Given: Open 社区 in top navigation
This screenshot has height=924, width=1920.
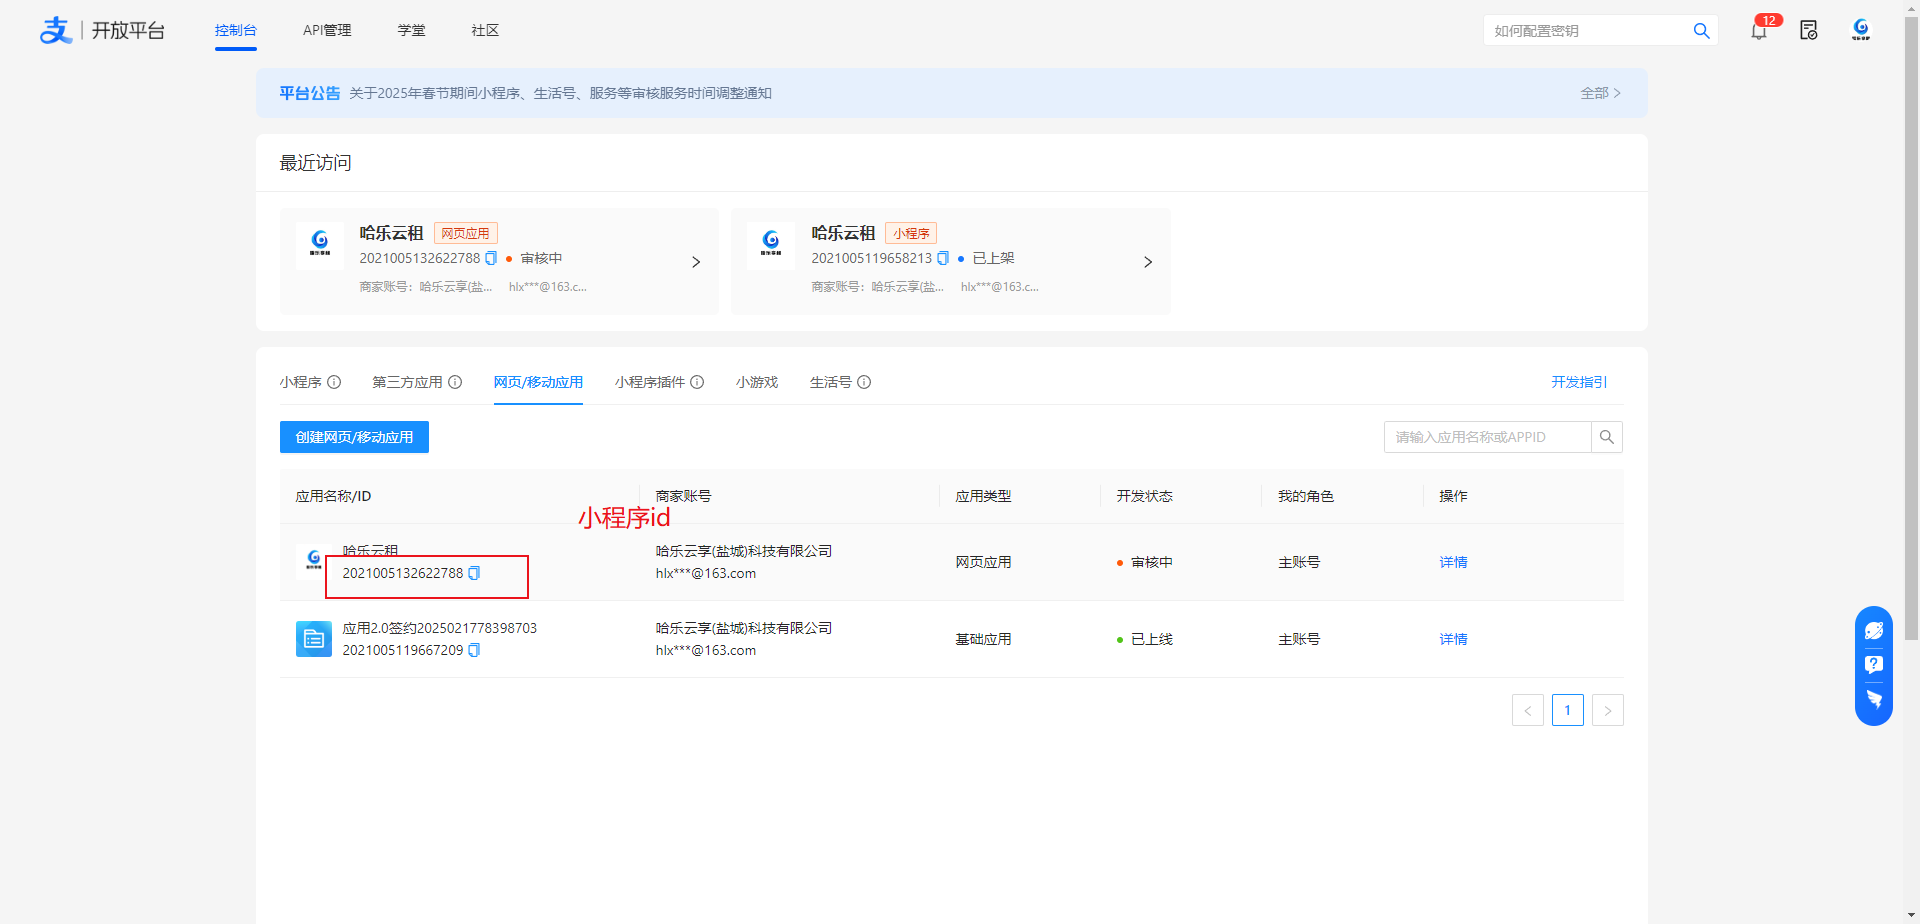Looking at the screenshot, I should pyautogui.click(x=485, y=30).
